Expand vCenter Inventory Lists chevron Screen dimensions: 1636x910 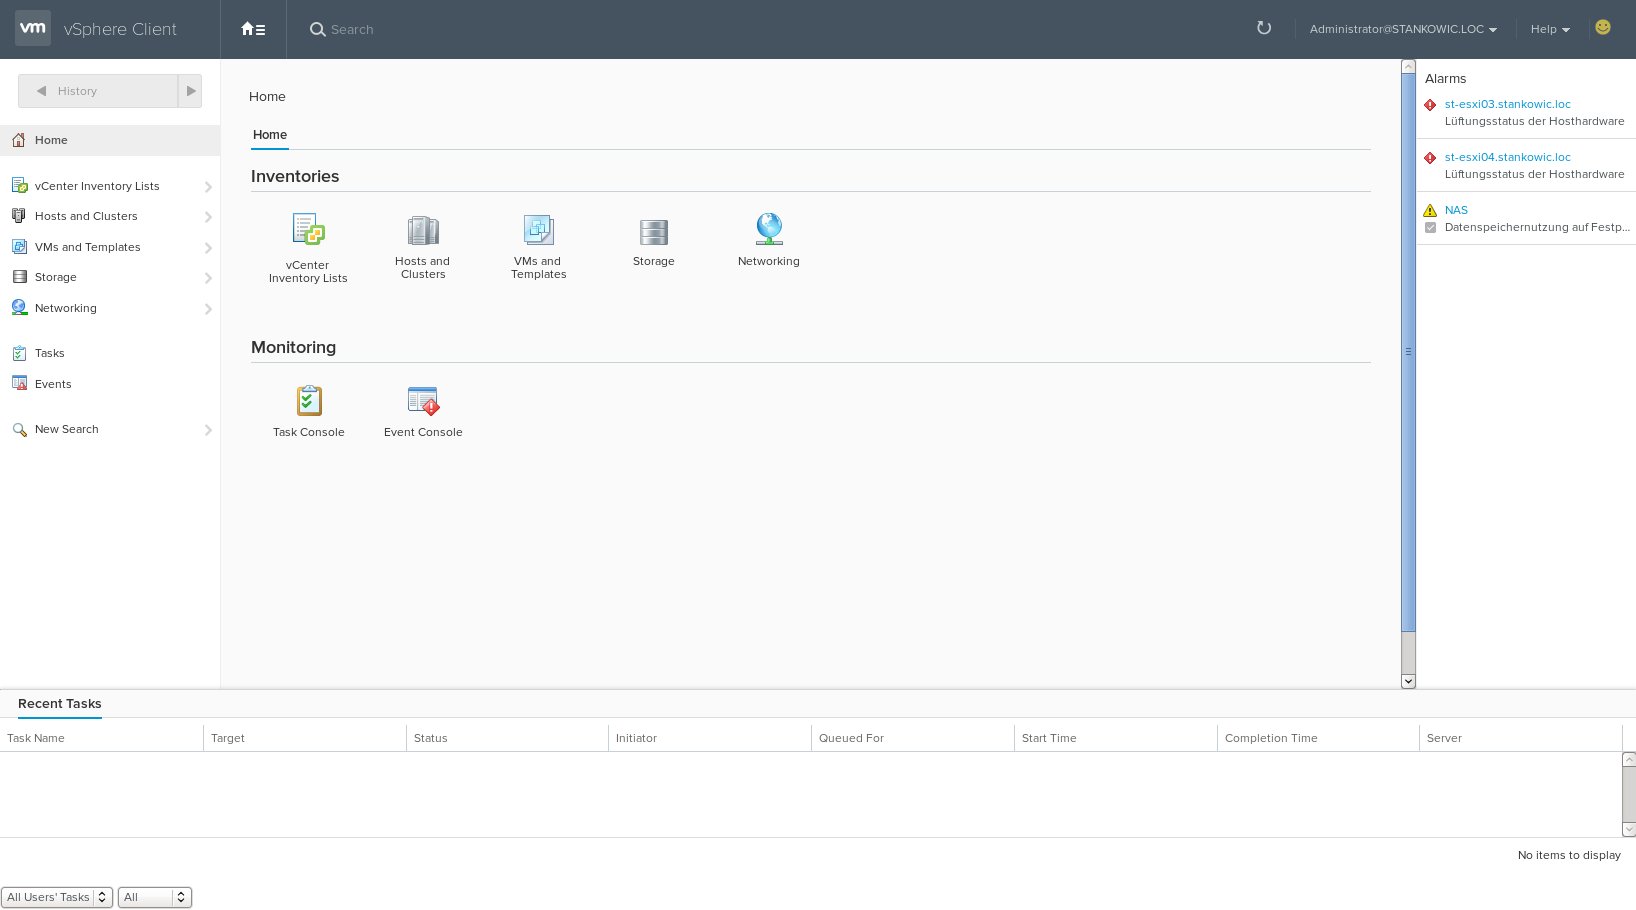pos(208,187)
